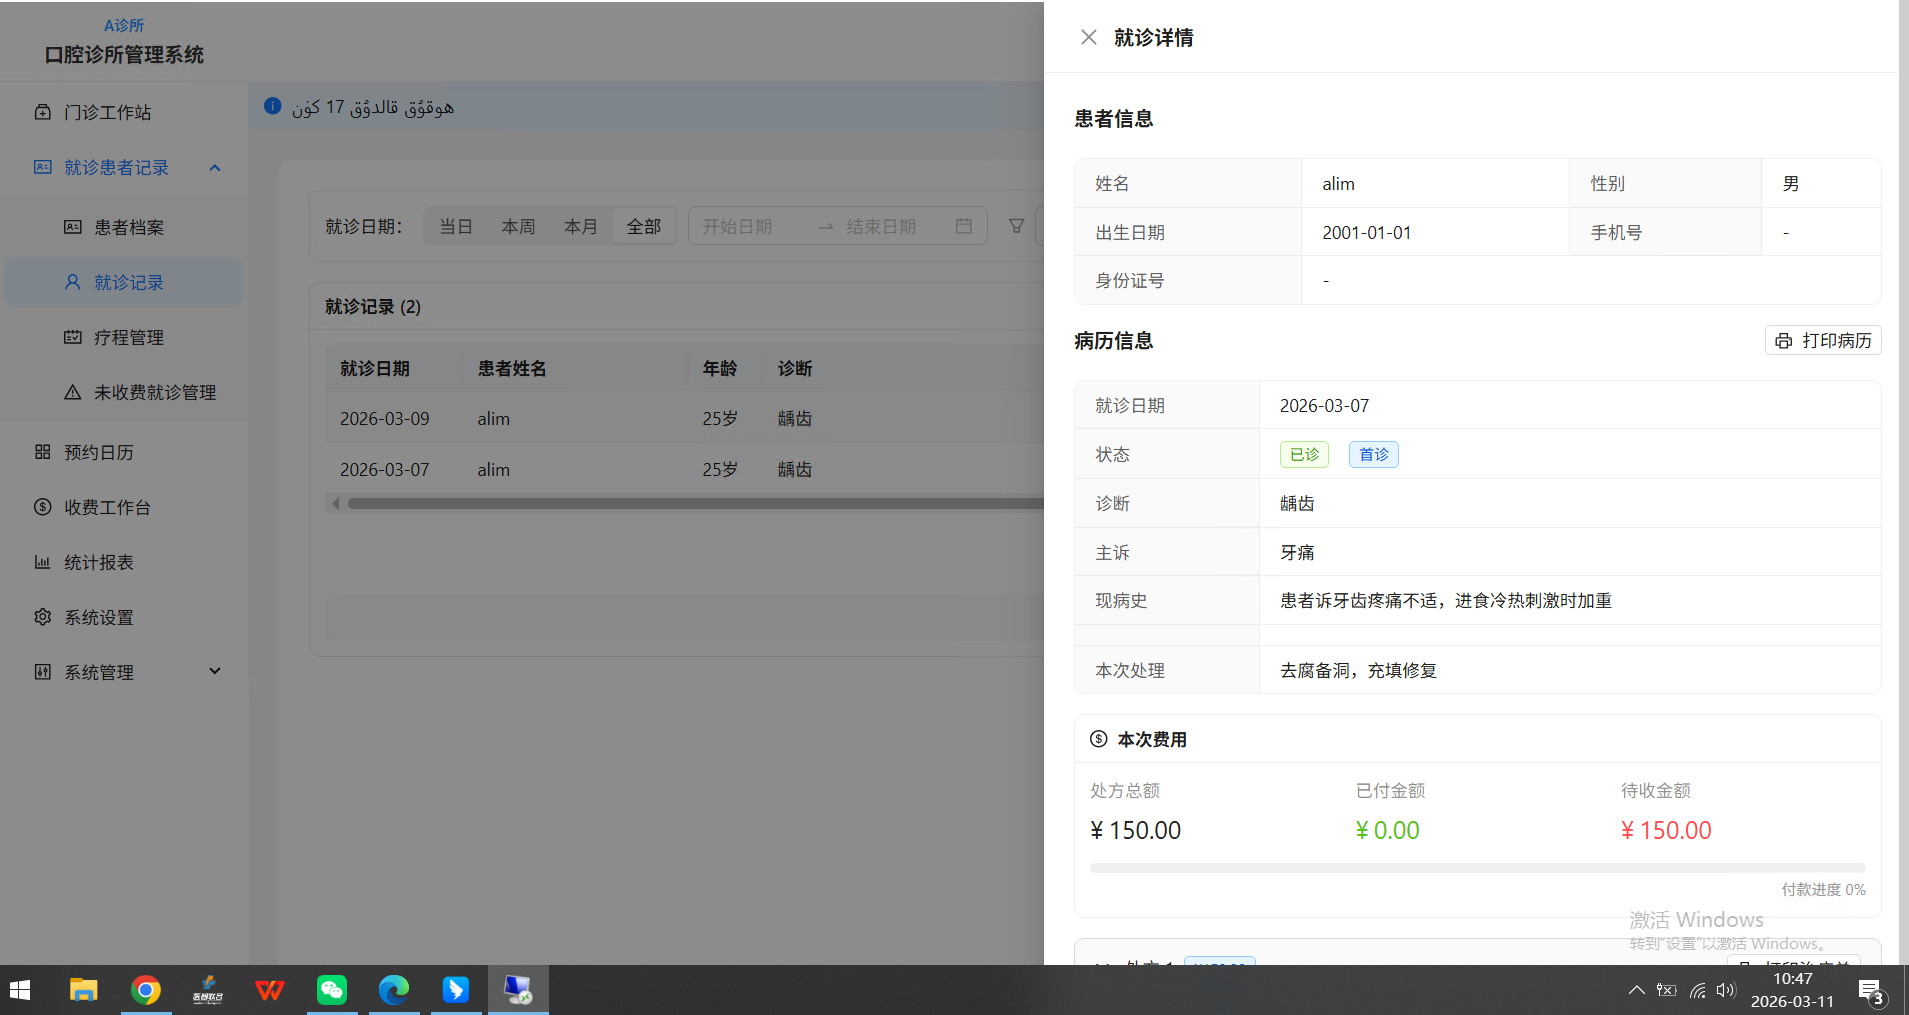The image size is (1909, 1015).
Task: Click the 打印病历 print button
Action: pos(1822,340)
